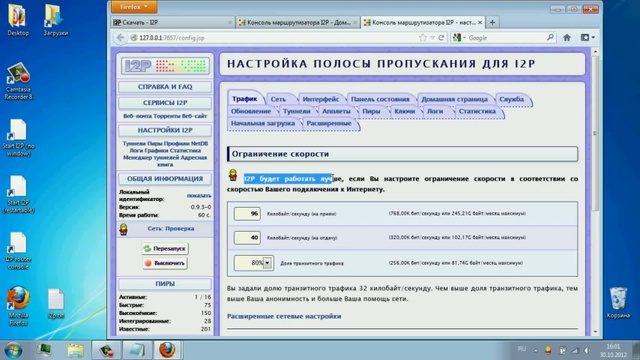Click Firefox icon in the taskbar

(x=167, y=350)
